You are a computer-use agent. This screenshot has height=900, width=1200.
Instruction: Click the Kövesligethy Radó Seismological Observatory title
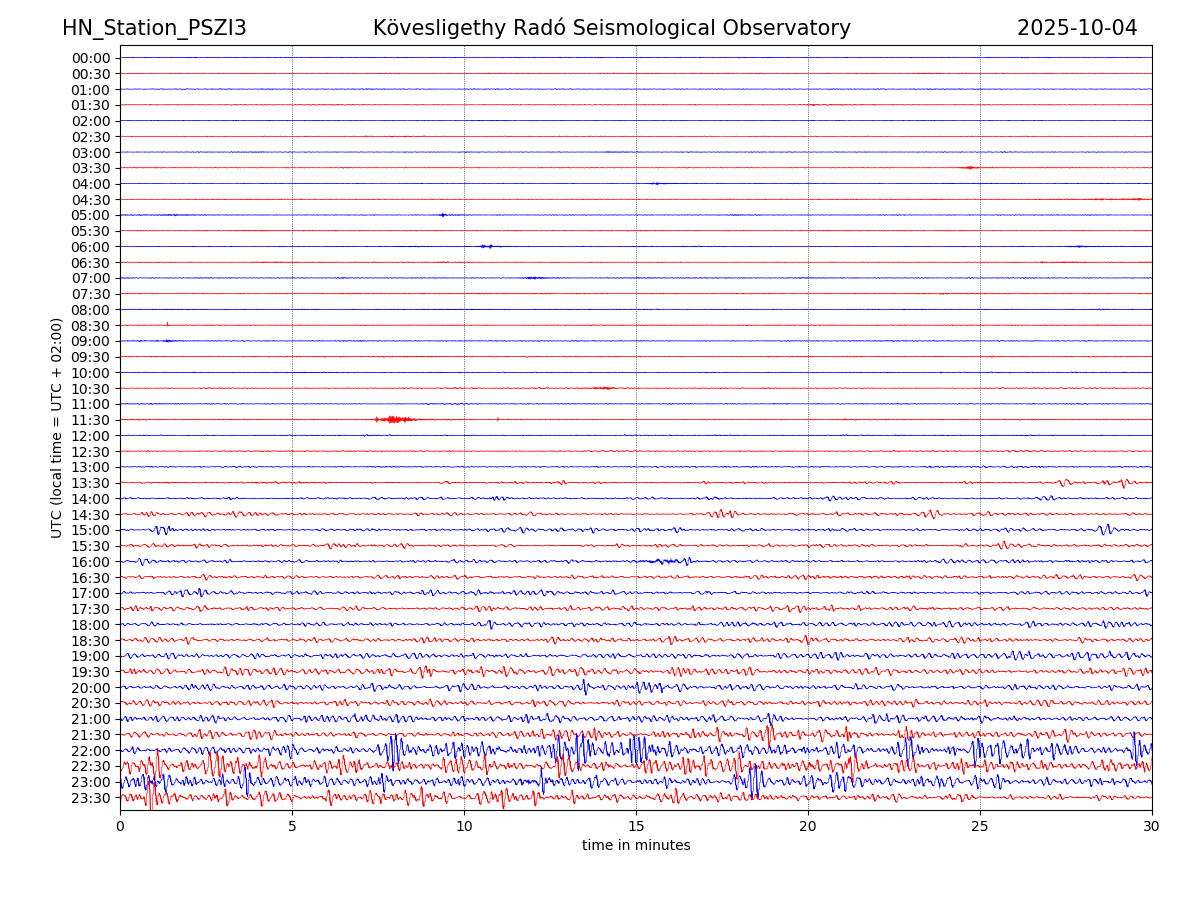(x=611, y=29)
